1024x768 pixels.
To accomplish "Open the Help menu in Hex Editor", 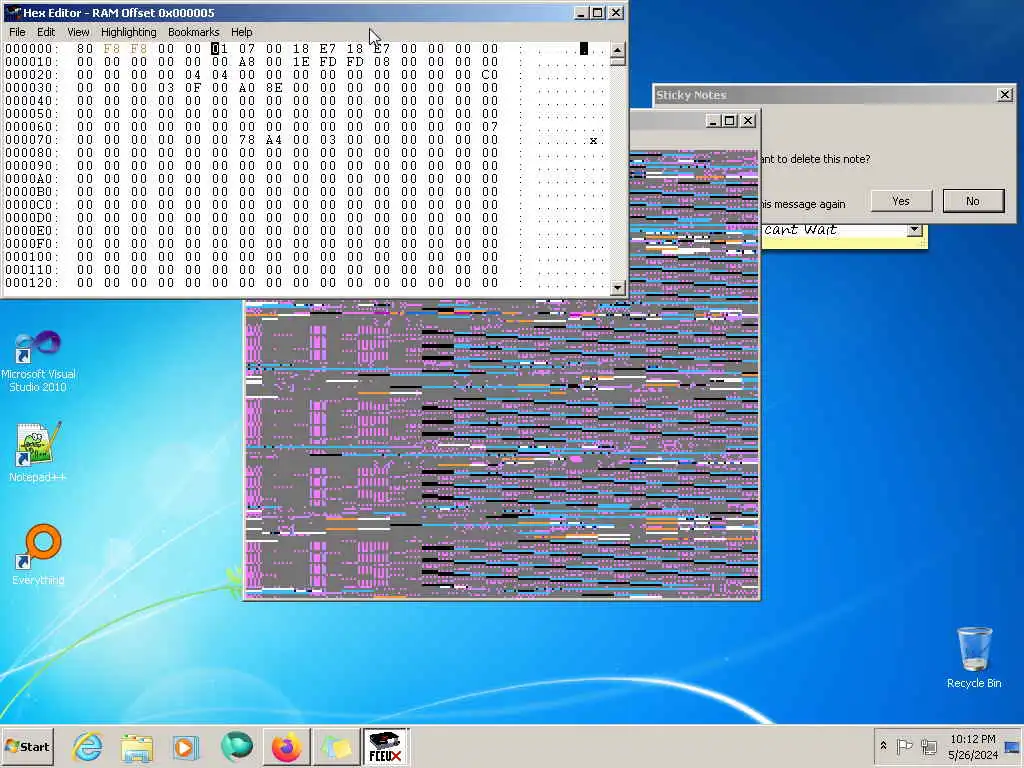I will (x=241, y=32).
